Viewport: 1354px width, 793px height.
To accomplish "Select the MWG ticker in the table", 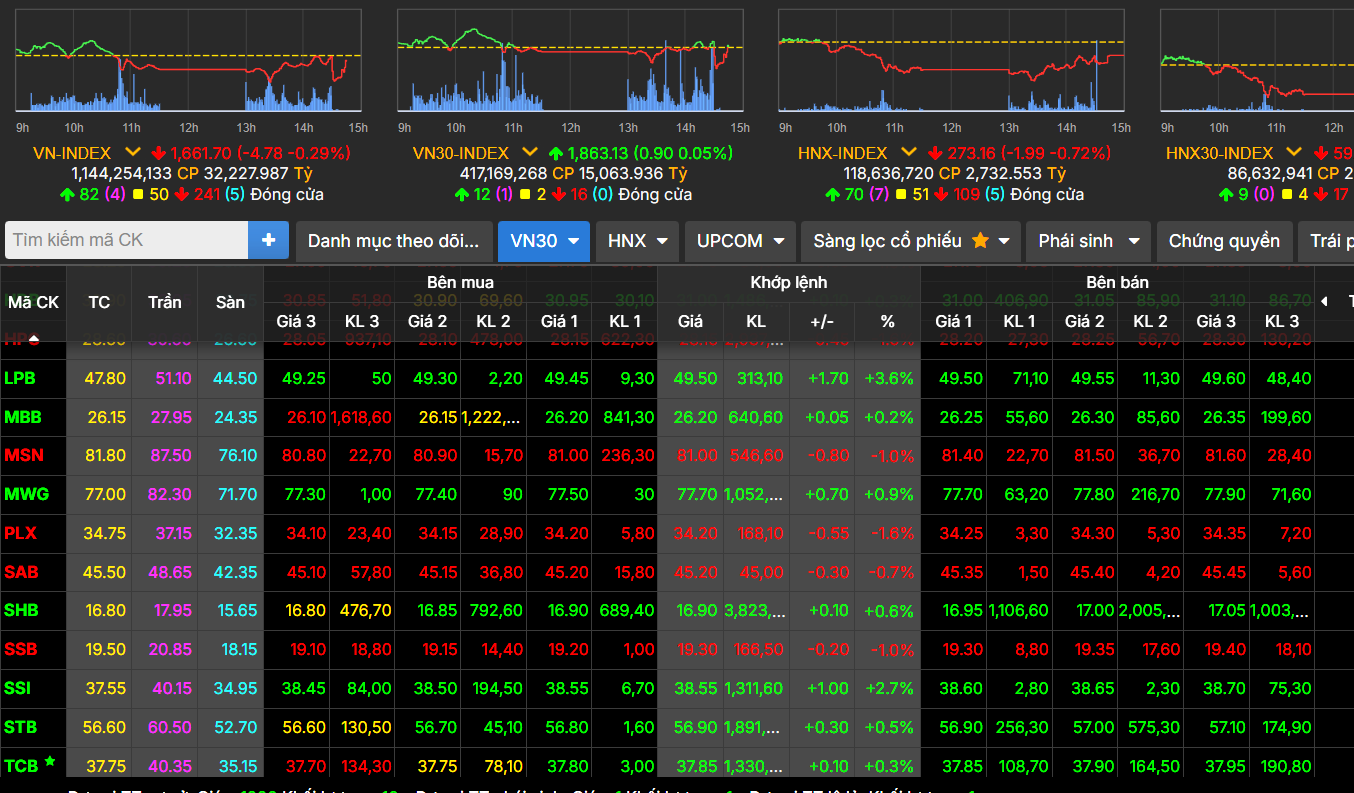I will pyautogui.click(x=26, y=494).
